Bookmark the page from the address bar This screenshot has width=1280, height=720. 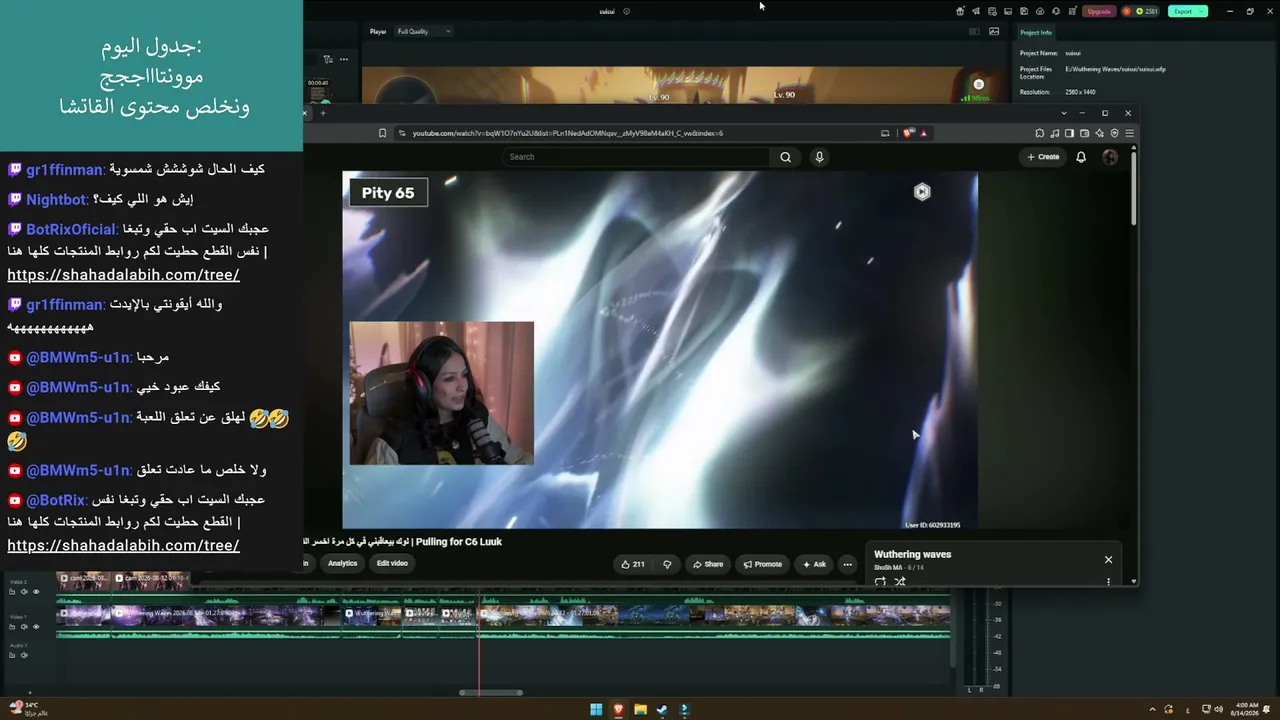(382, 133)
